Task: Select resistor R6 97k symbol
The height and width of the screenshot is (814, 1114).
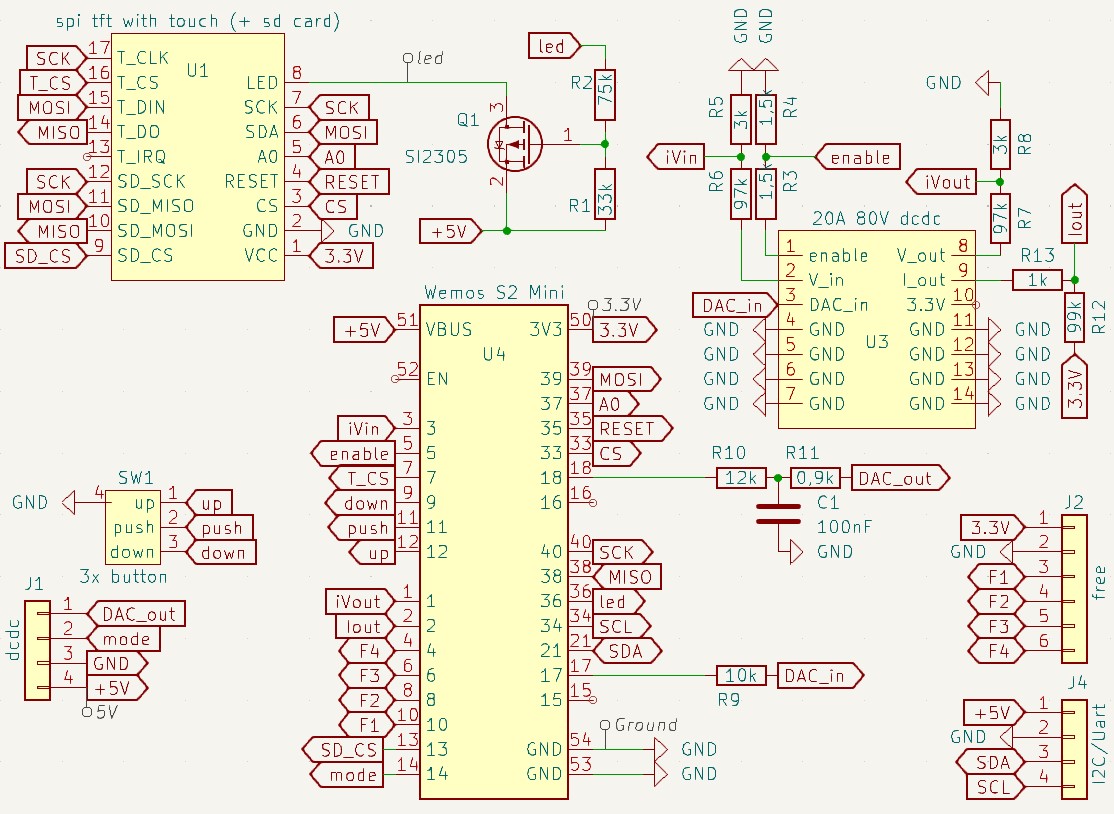Action: 740,194
